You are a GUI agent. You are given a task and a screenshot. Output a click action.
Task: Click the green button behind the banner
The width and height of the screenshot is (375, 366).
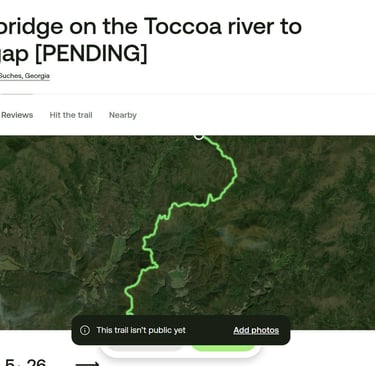pos(223,348)
